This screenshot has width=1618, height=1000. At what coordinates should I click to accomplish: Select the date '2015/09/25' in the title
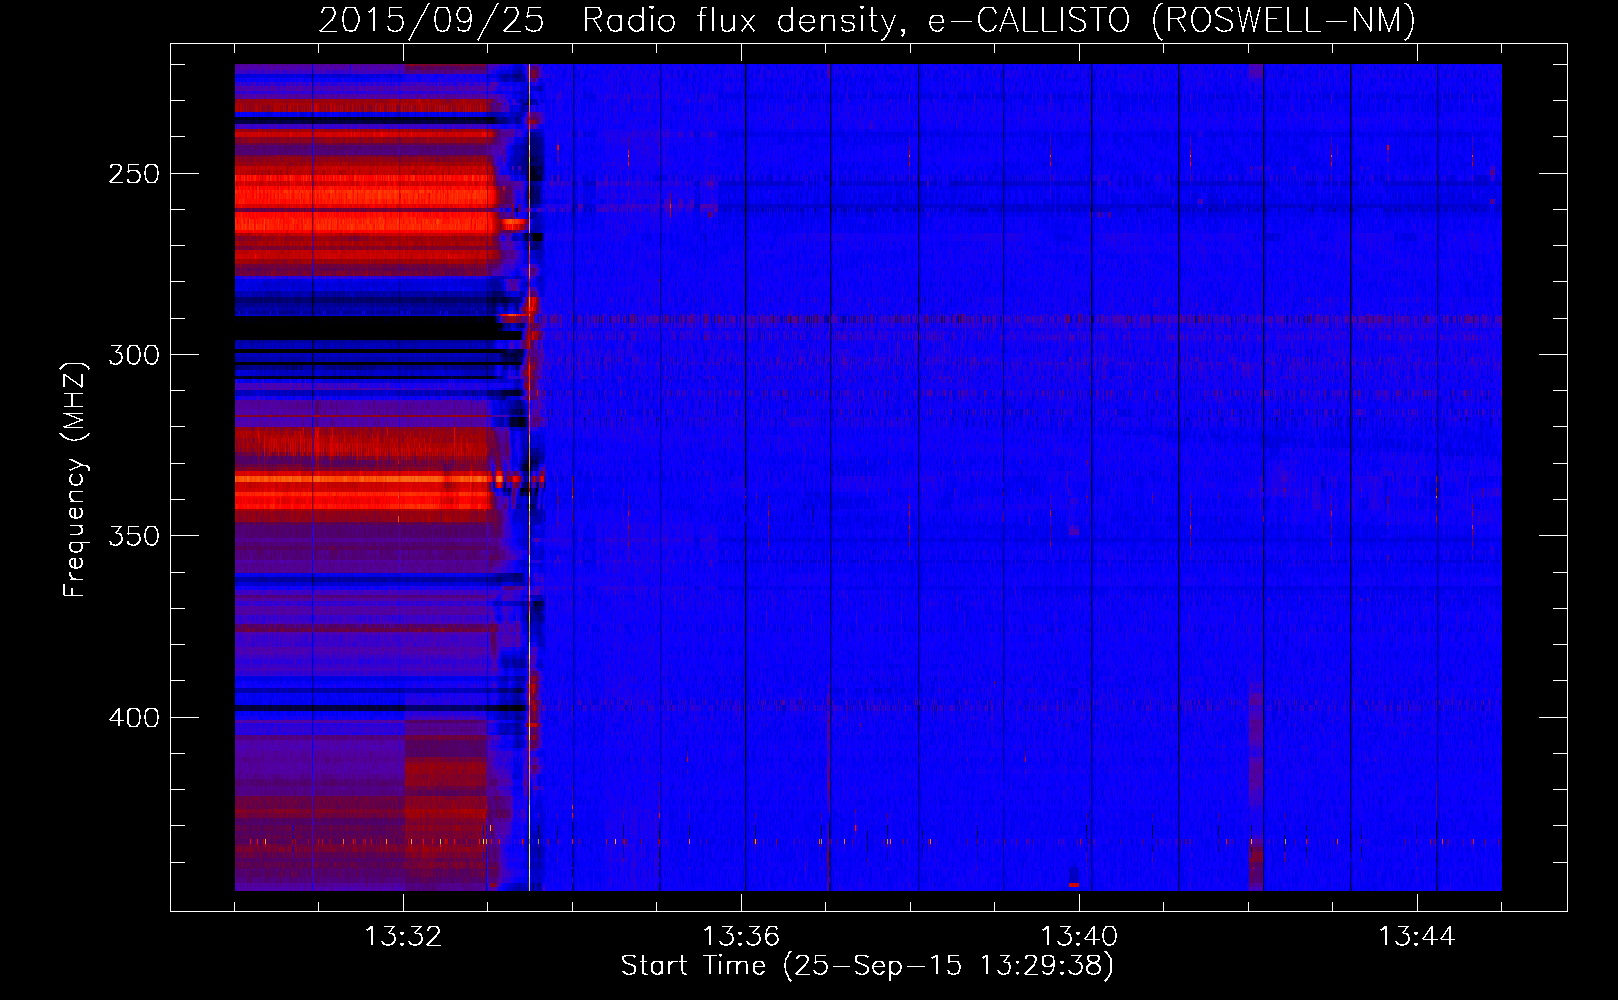click(x=432, y=20)
